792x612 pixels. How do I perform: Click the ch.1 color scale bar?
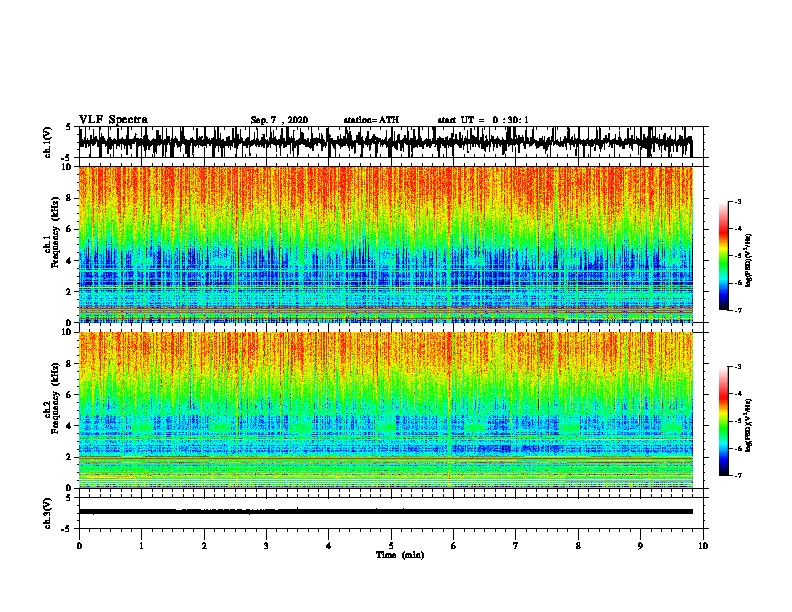click(x=723, y=256)
